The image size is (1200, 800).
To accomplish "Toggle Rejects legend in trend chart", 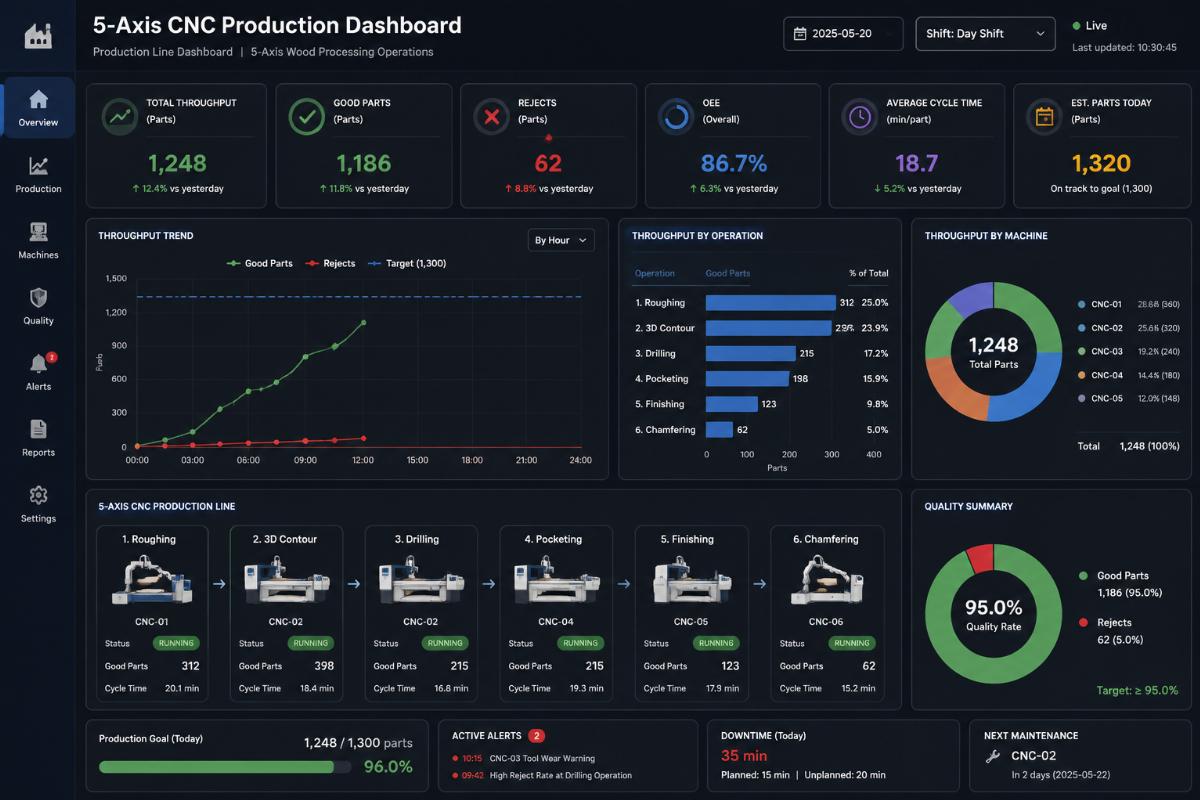I will (331, 263).
